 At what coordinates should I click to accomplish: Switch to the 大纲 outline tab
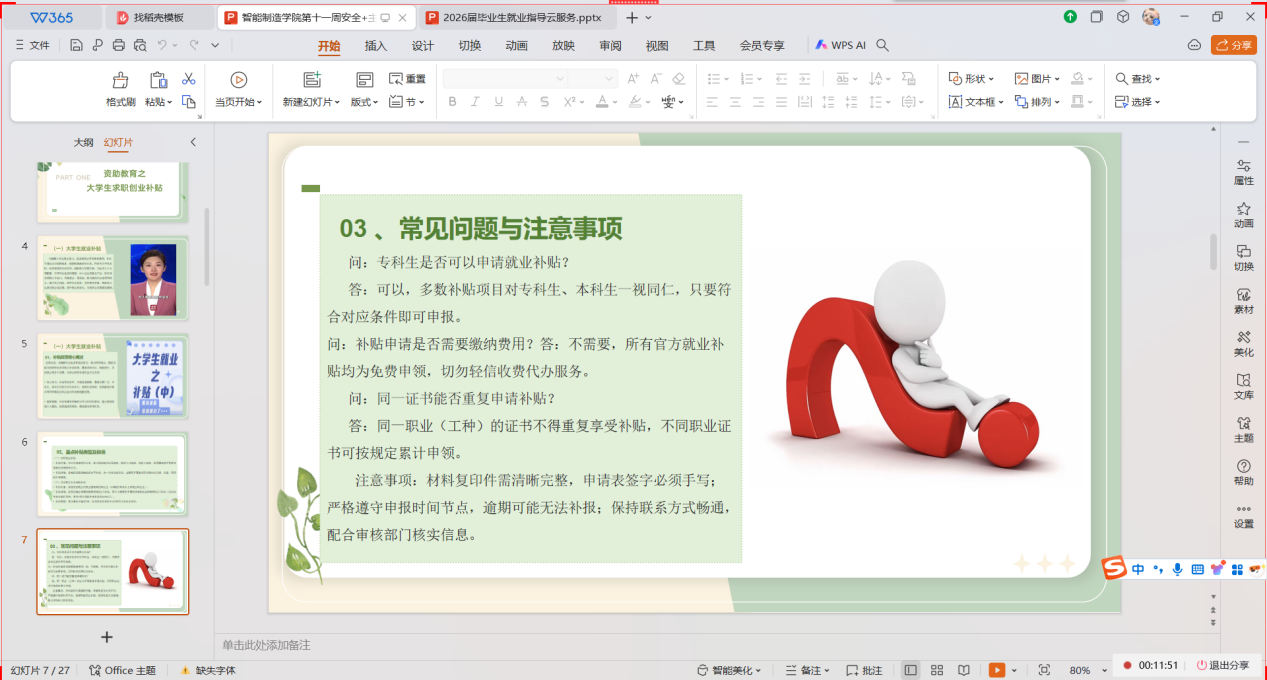coord(84,142)
